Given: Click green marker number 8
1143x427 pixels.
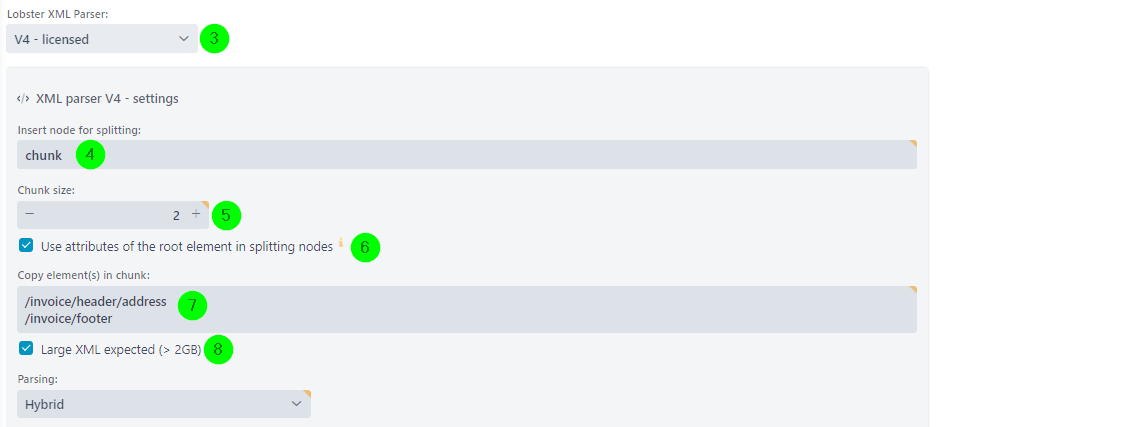Looking at the screenshot, I should coord(218,349).
